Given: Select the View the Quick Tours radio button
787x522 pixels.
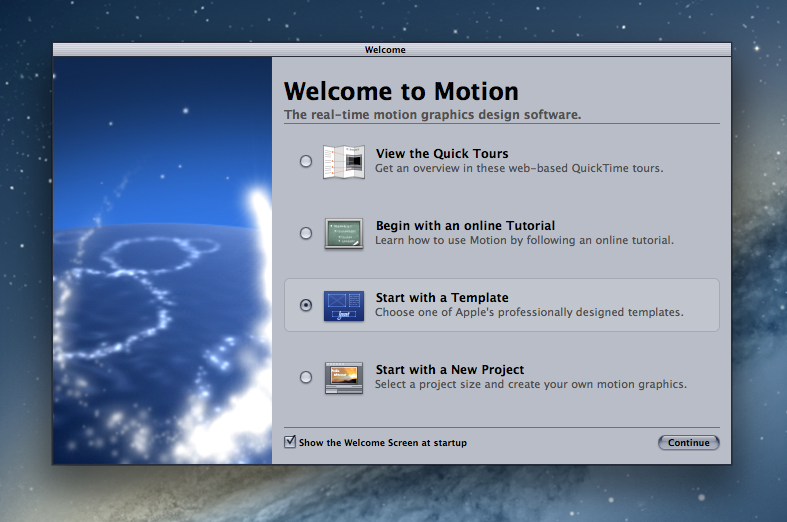Looking at the screenshot, I should coord(306,161).
